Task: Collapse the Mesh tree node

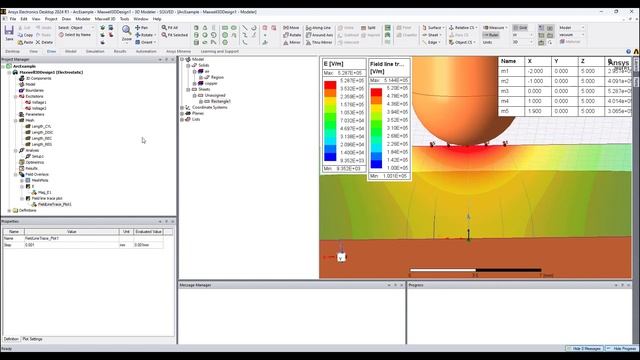Action: [16, 120]
